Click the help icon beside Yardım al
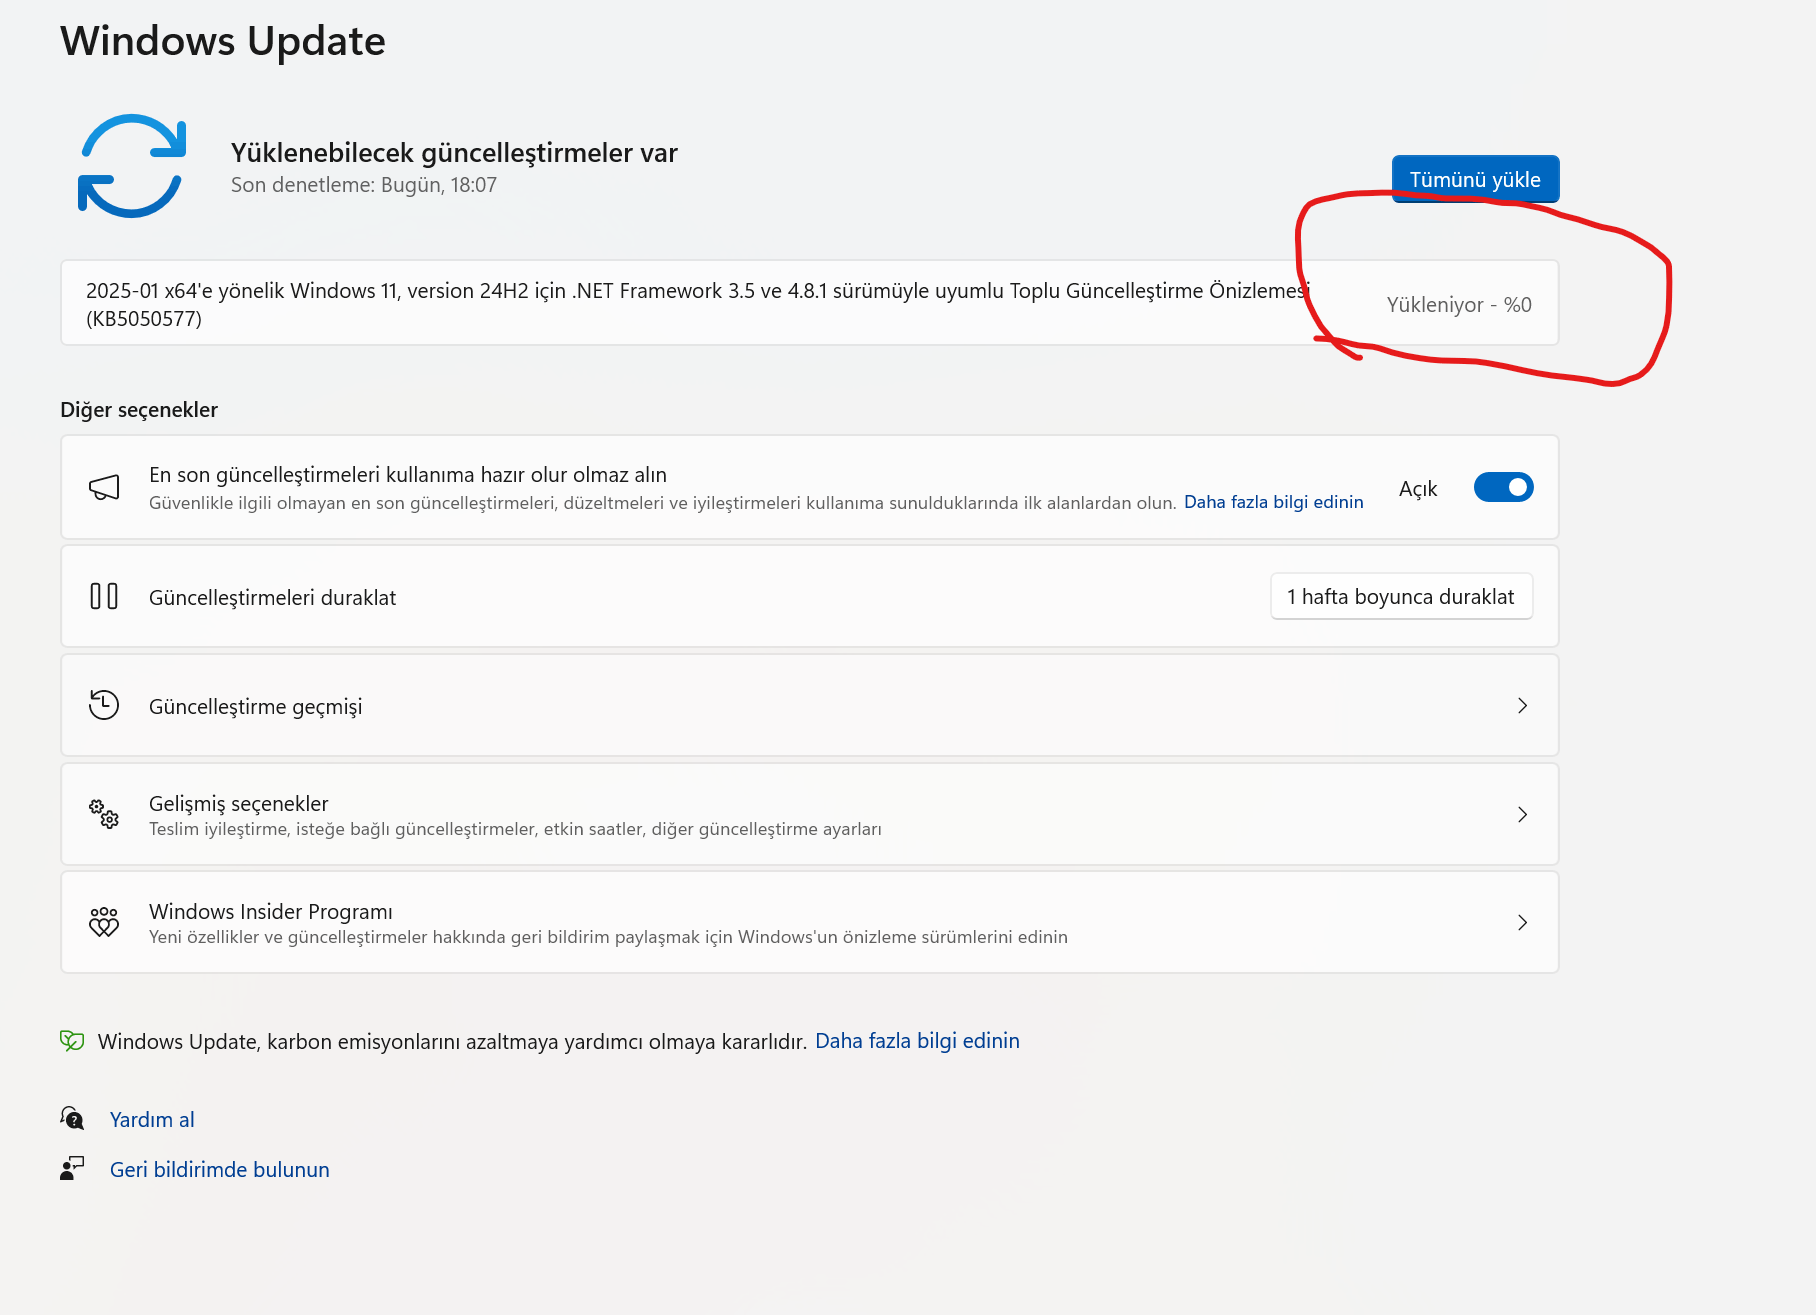1816x1315 pixels. pos(72,1118)
